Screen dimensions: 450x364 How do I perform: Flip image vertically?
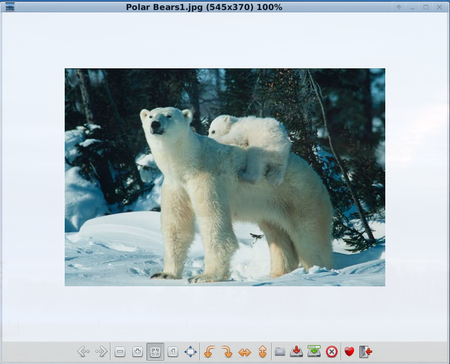point(263,352)
